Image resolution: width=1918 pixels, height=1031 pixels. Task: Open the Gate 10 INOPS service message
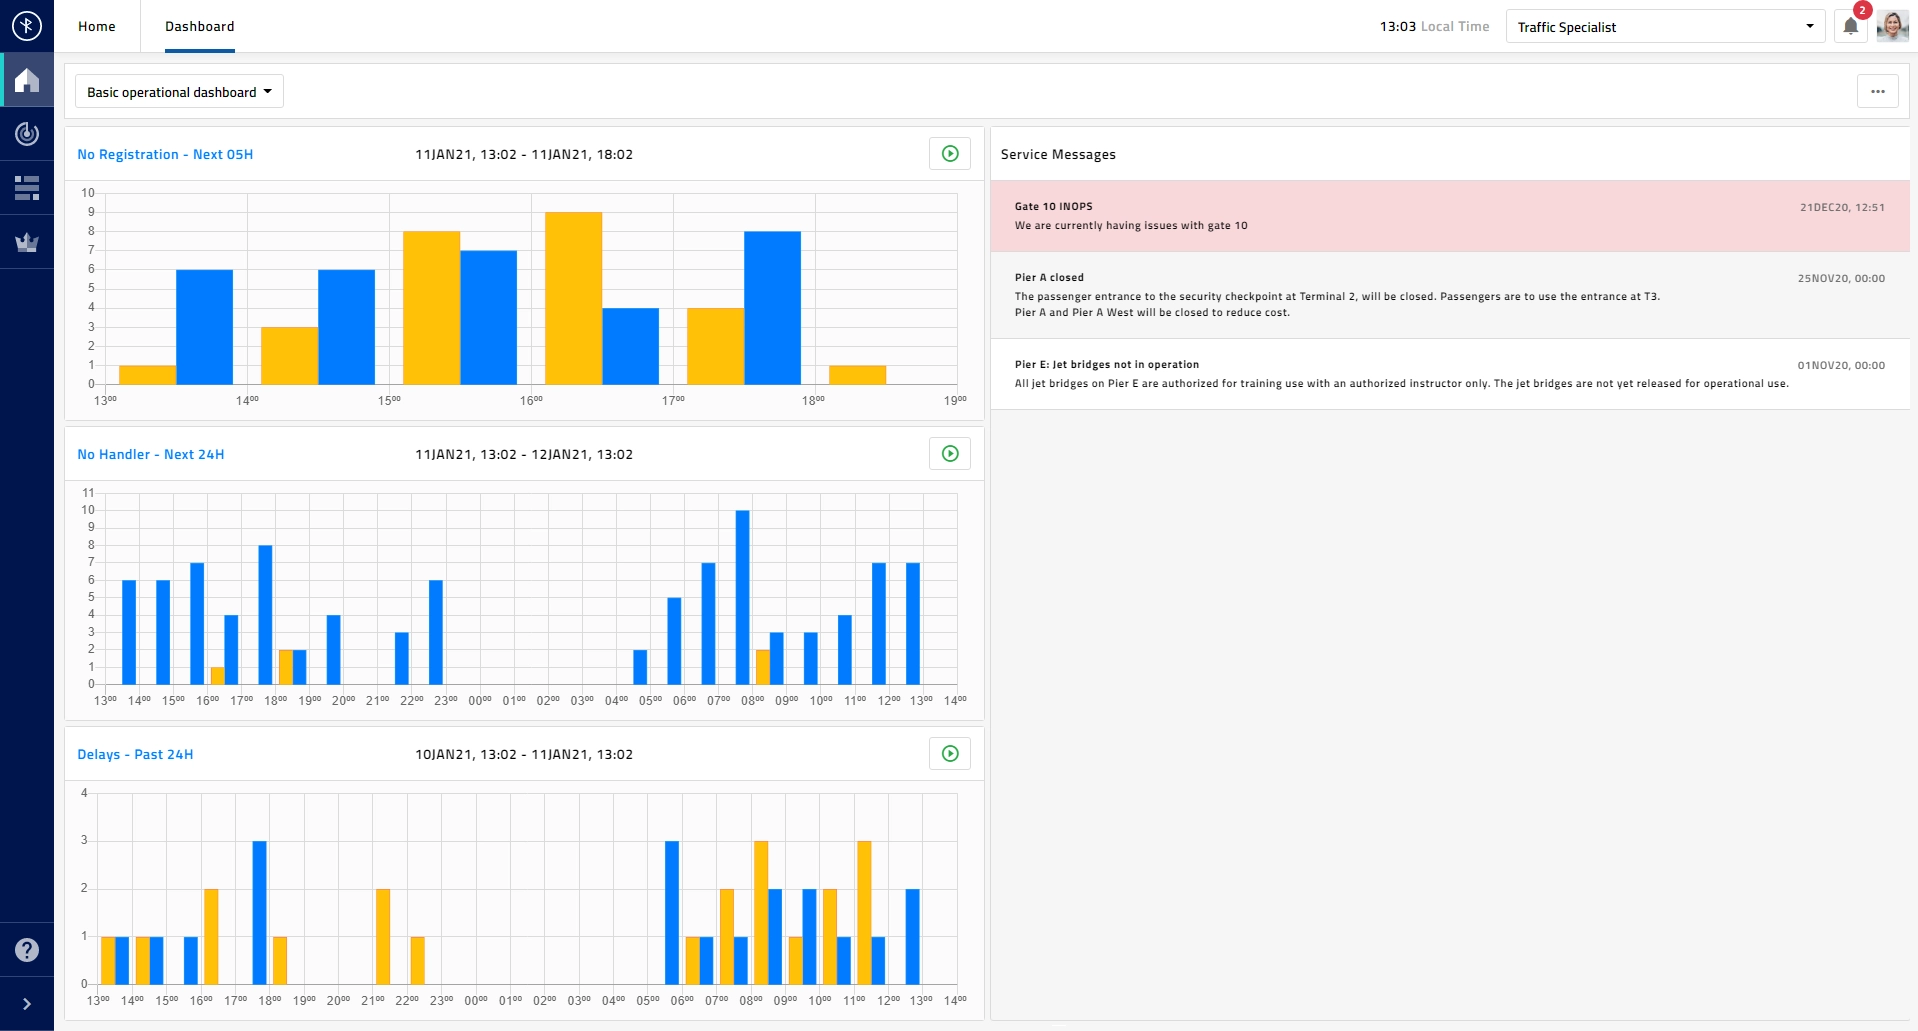1450,216
